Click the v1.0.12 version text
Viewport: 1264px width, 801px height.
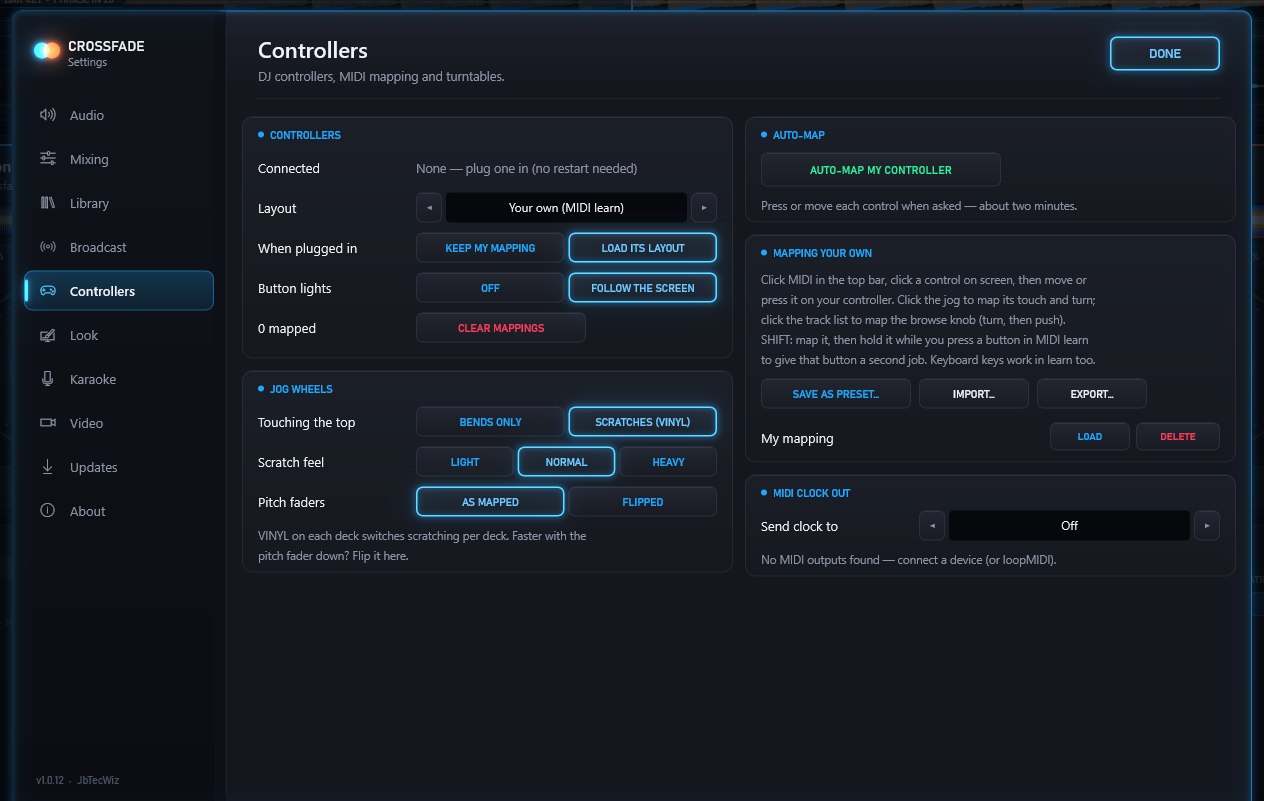(51, 780)
